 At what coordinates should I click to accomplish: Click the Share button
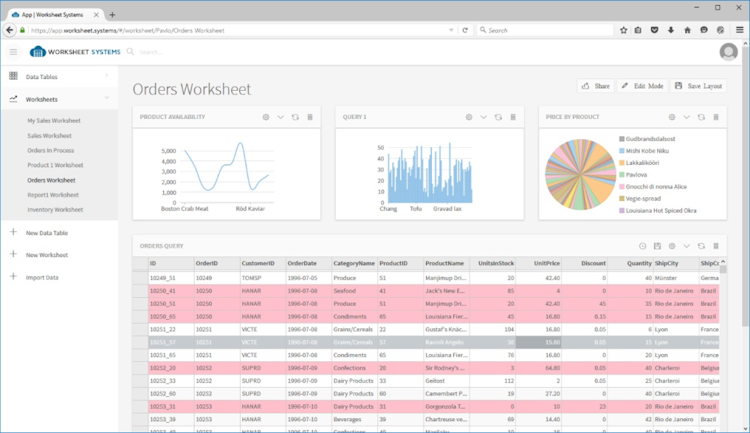pyautogui.click(x=596, y=86)
